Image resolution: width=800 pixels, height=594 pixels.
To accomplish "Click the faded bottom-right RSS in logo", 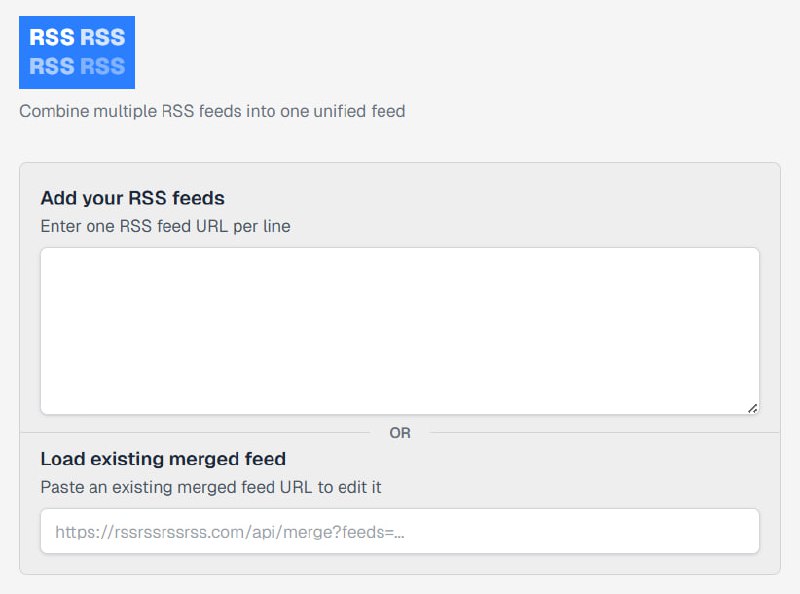I will [102, 67].
